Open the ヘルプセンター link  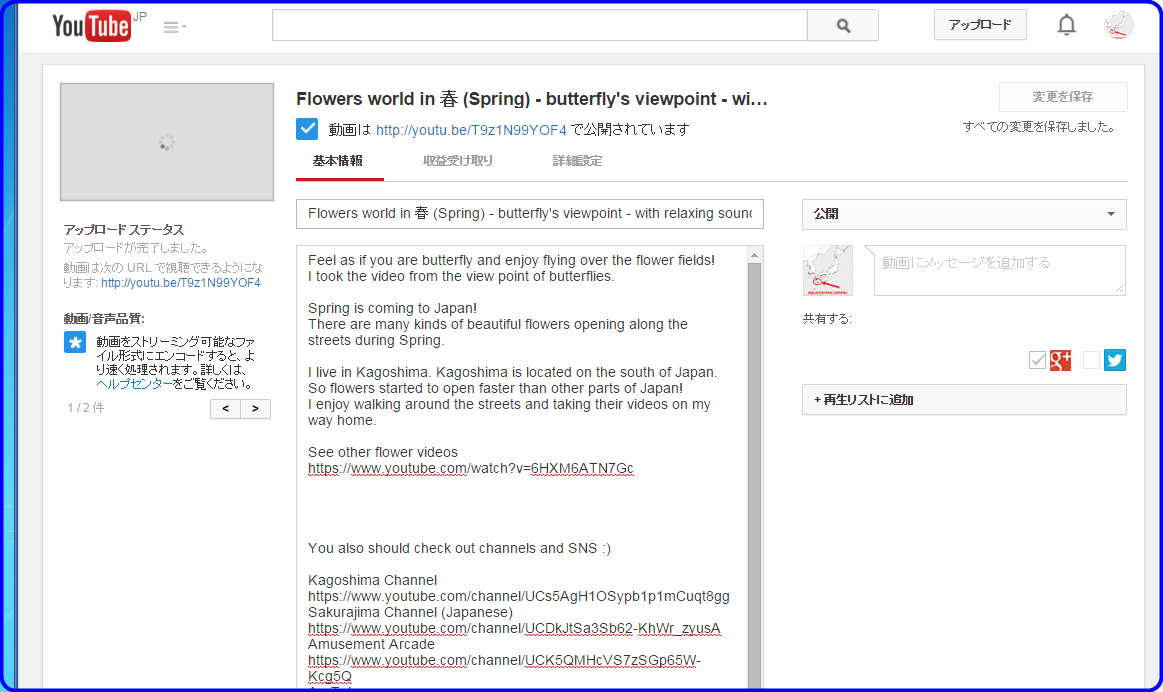134,383
